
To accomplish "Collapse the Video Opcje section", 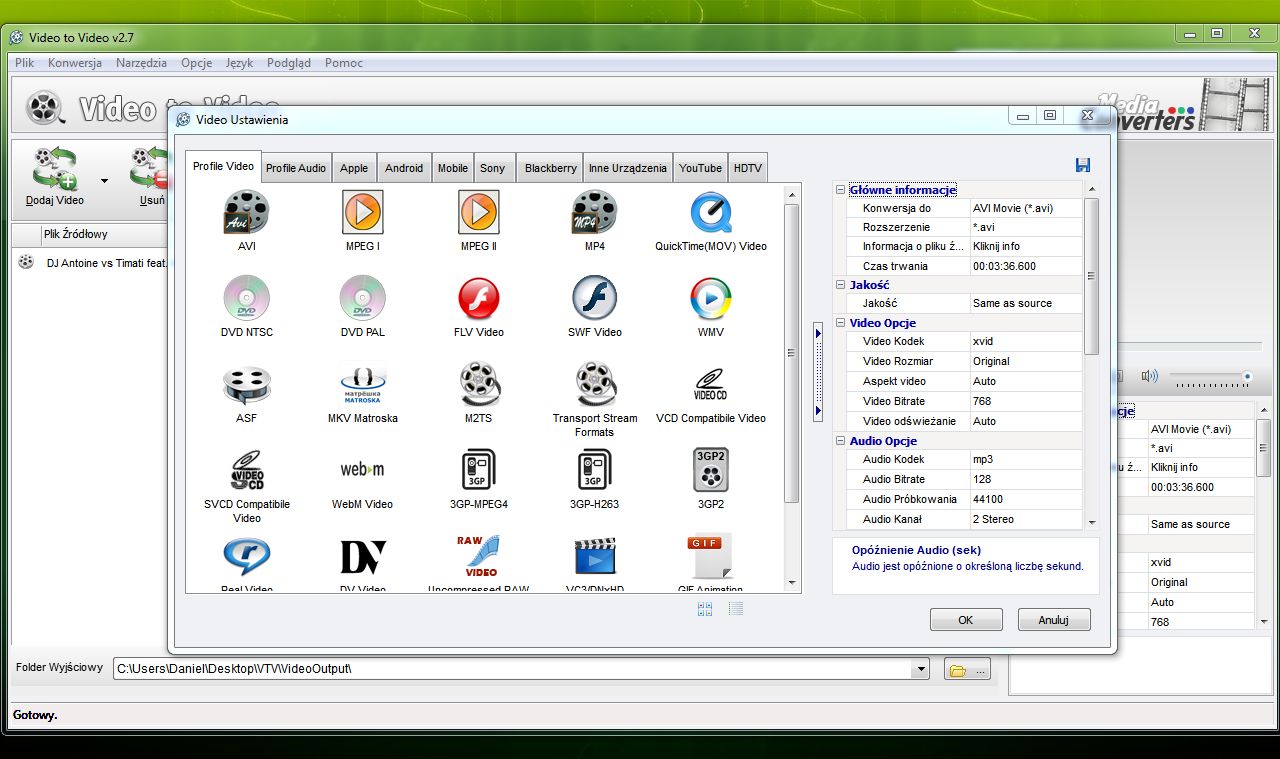I will tap(840, 323).
